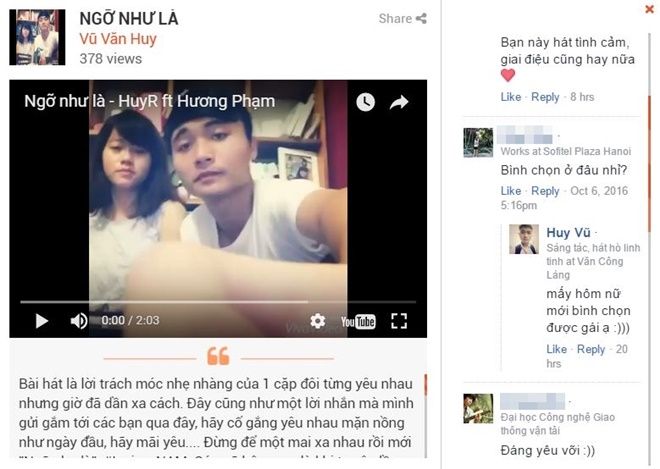This screenshot has width=660, height=469.
Task: Play the Ngỡ như là video
Action: (x=42, y=321)
